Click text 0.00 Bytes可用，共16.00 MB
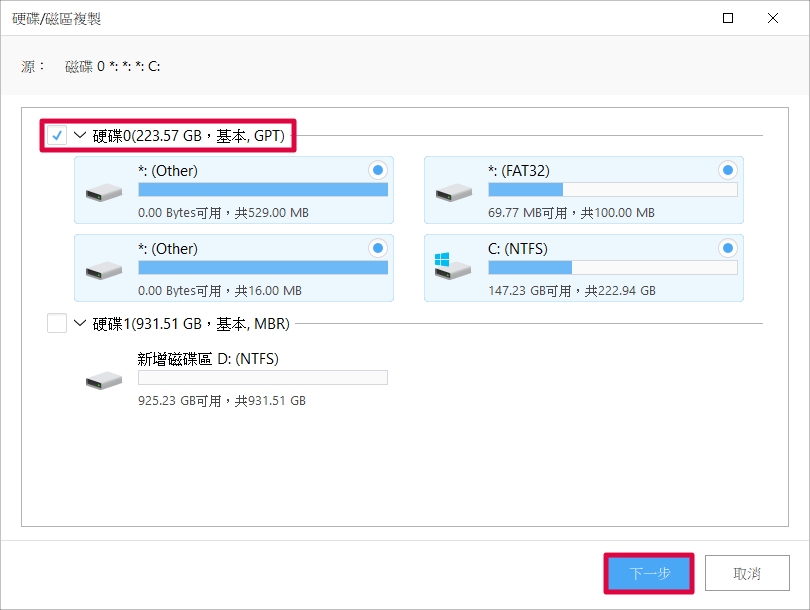This screenshot has height=610, width=810. click(220, 291)
